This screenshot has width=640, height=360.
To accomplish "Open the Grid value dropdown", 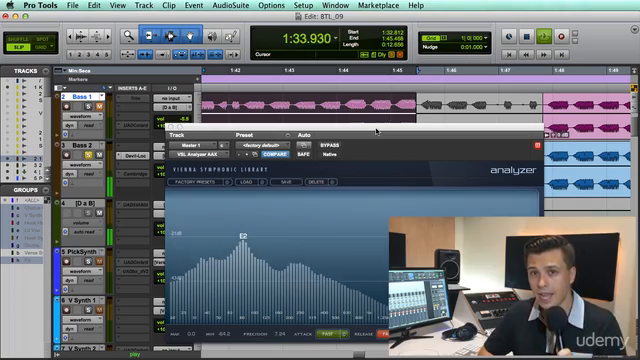I will tap(485, 38).
